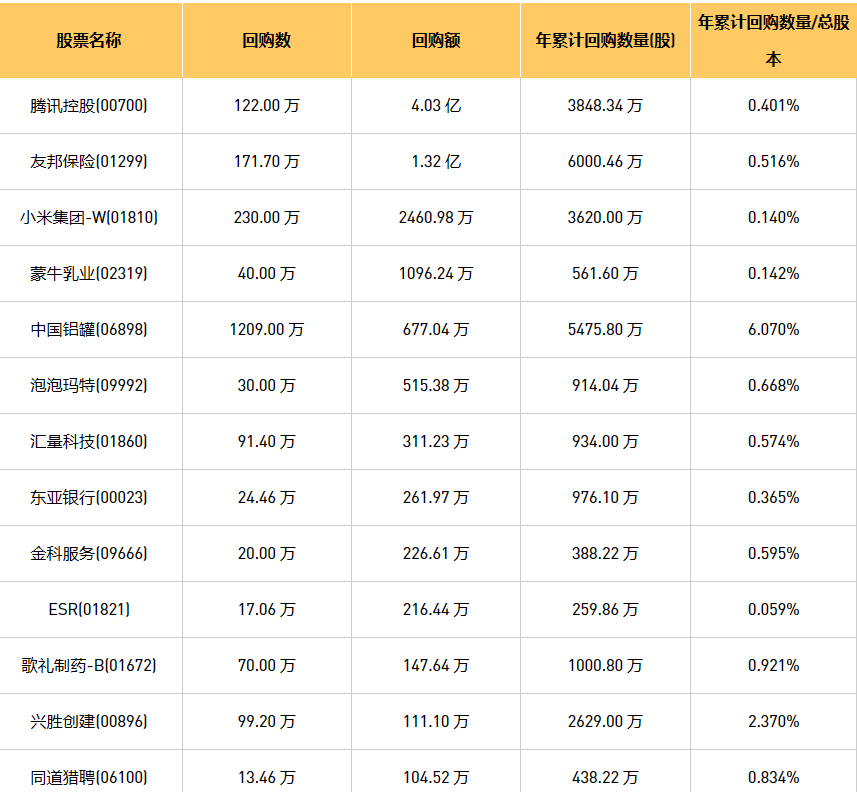Click the 蒙牛乳业(02319) stock name
Screen dimensions: 857x792
(x=90, y=273)
